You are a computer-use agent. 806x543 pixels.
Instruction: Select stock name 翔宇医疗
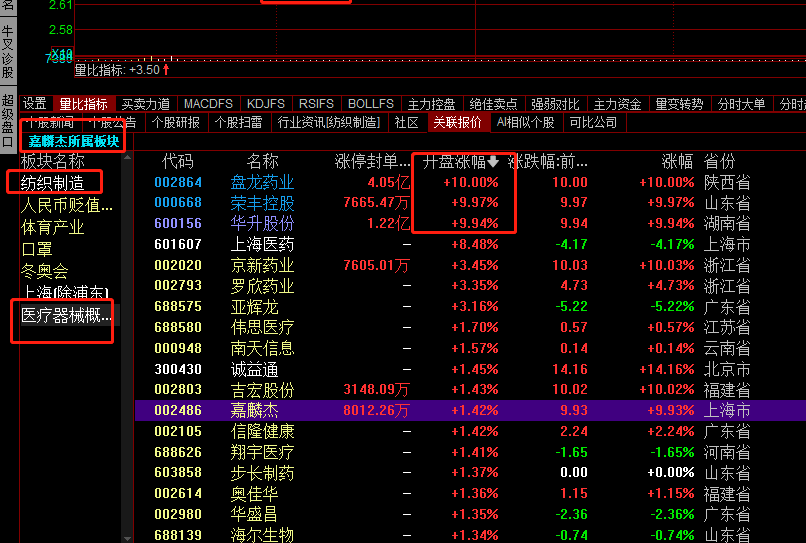(262, 452)
